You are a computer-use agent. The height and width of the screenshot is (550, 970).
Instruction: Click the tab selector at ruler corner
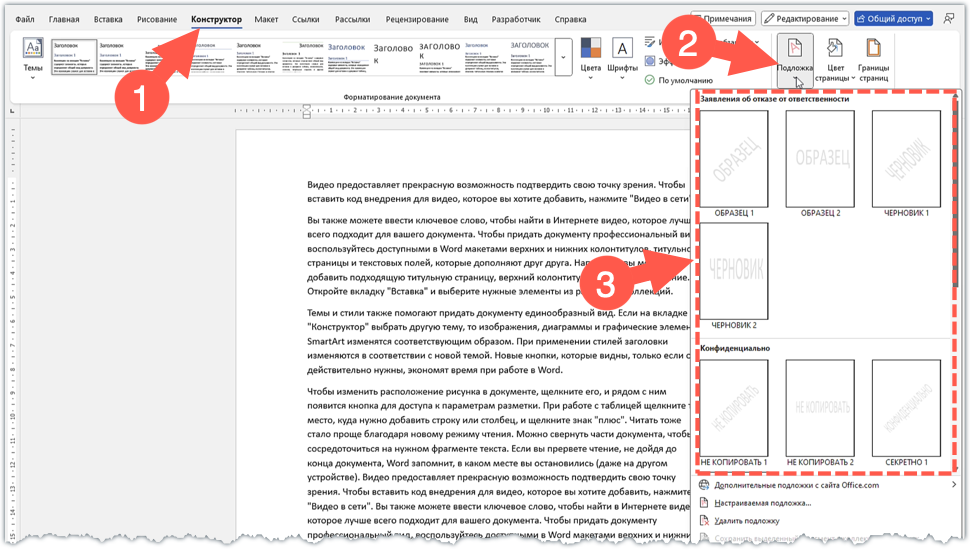12,111
